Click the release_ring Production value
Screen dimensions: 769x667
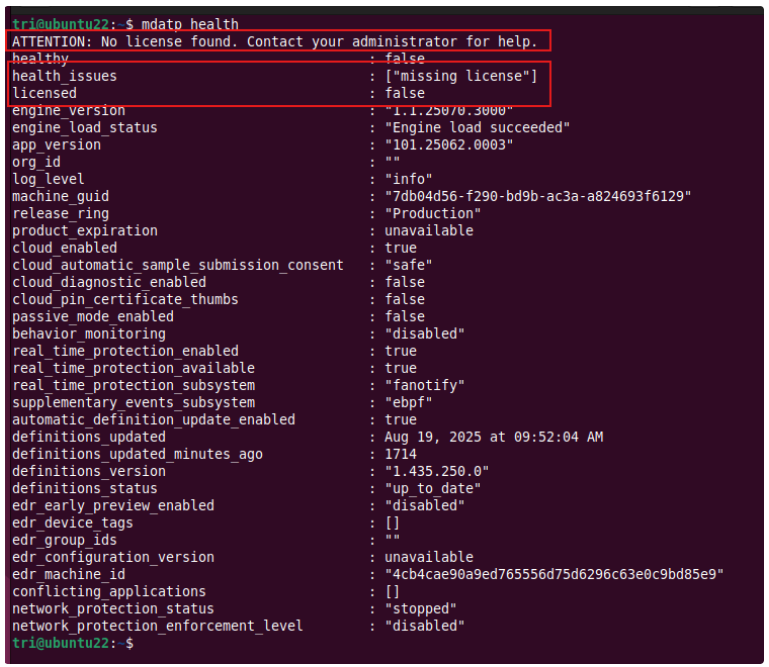[433, 213]
